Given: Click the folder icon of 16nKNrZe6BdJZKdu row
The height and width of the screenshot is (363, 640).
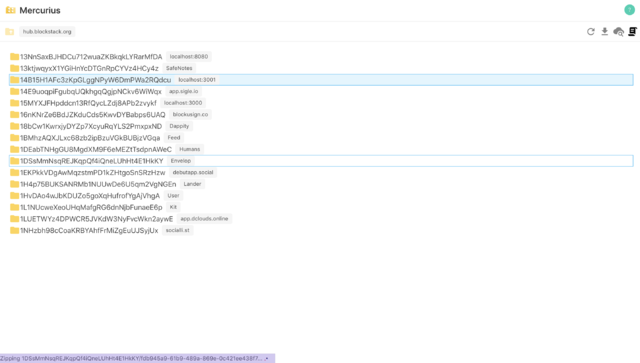Looking at the screenshot, I should click(14, 114).
